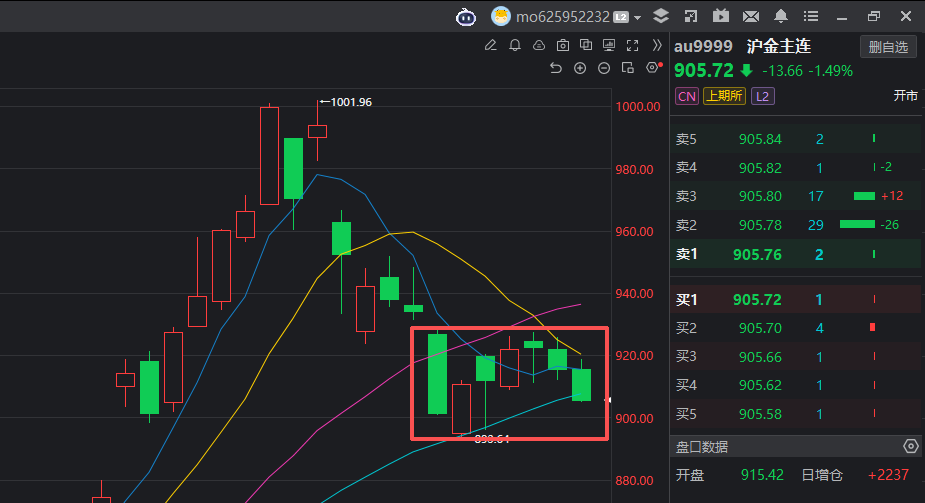This screenshot has height=503, width=925.
Task: Select the pencil drawing tool
Action: (490, 45)
